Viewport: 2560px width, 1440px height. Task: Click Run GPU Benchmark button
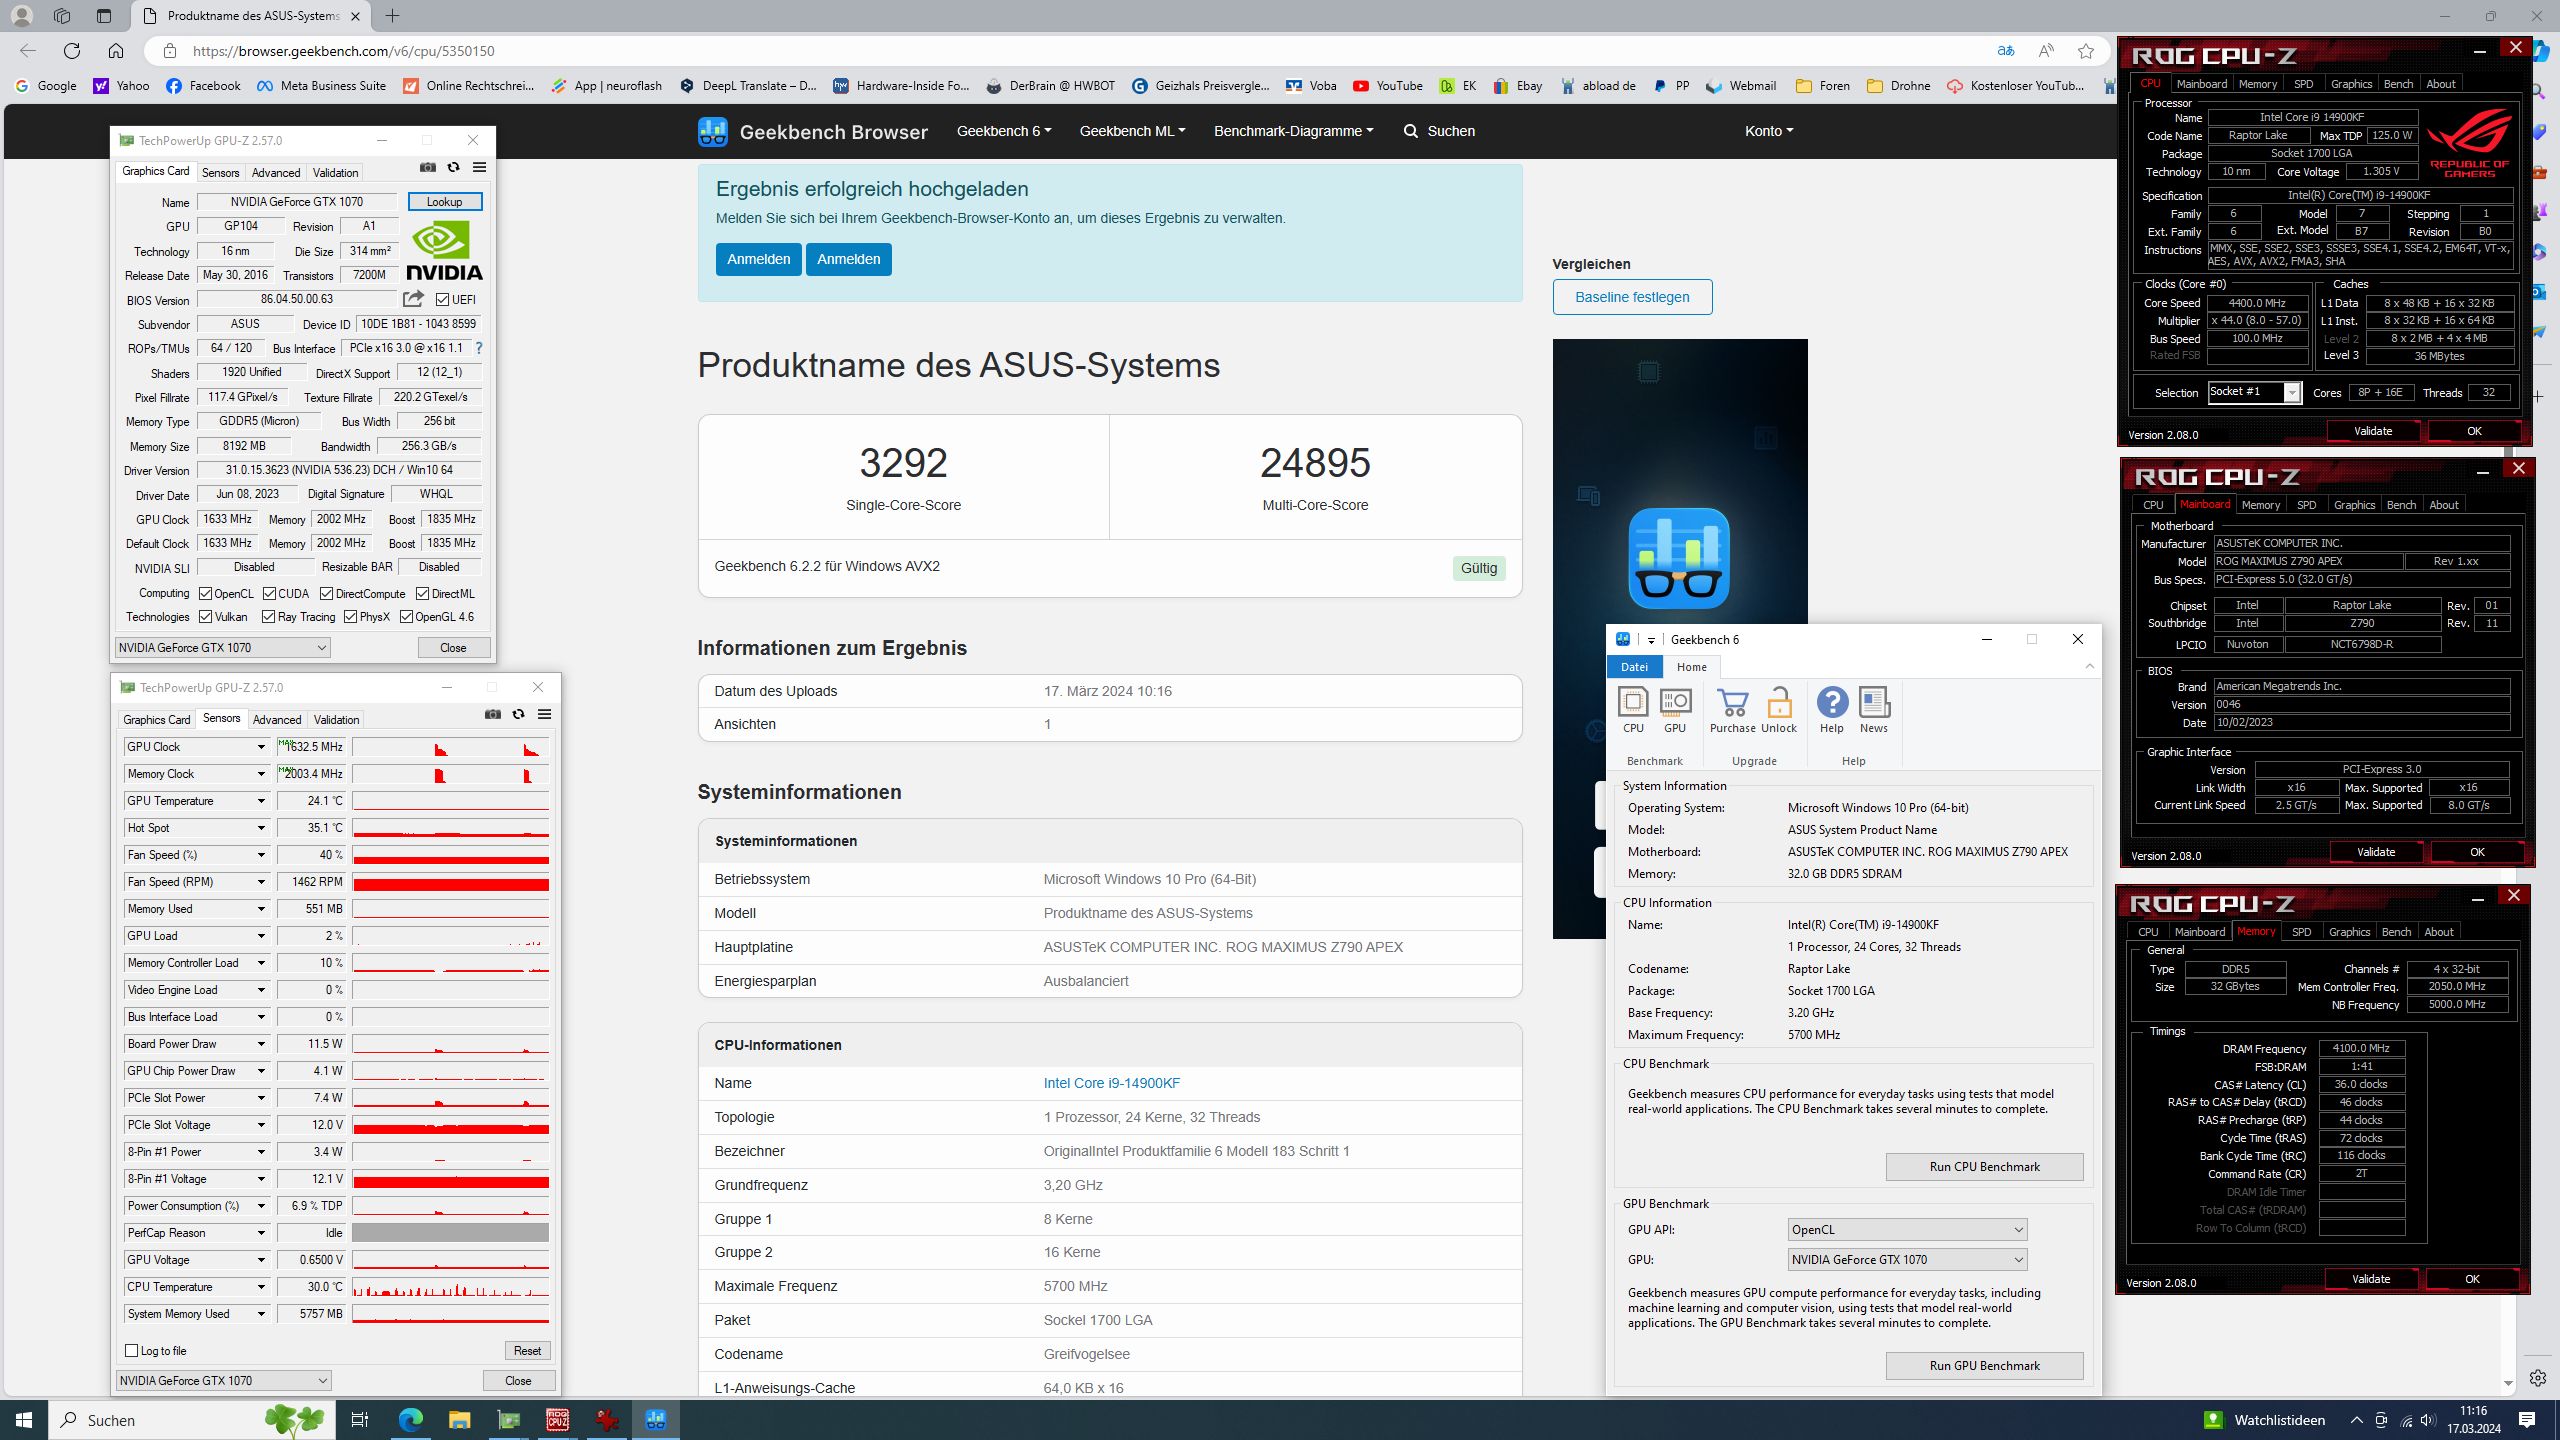[1984, 1366]
